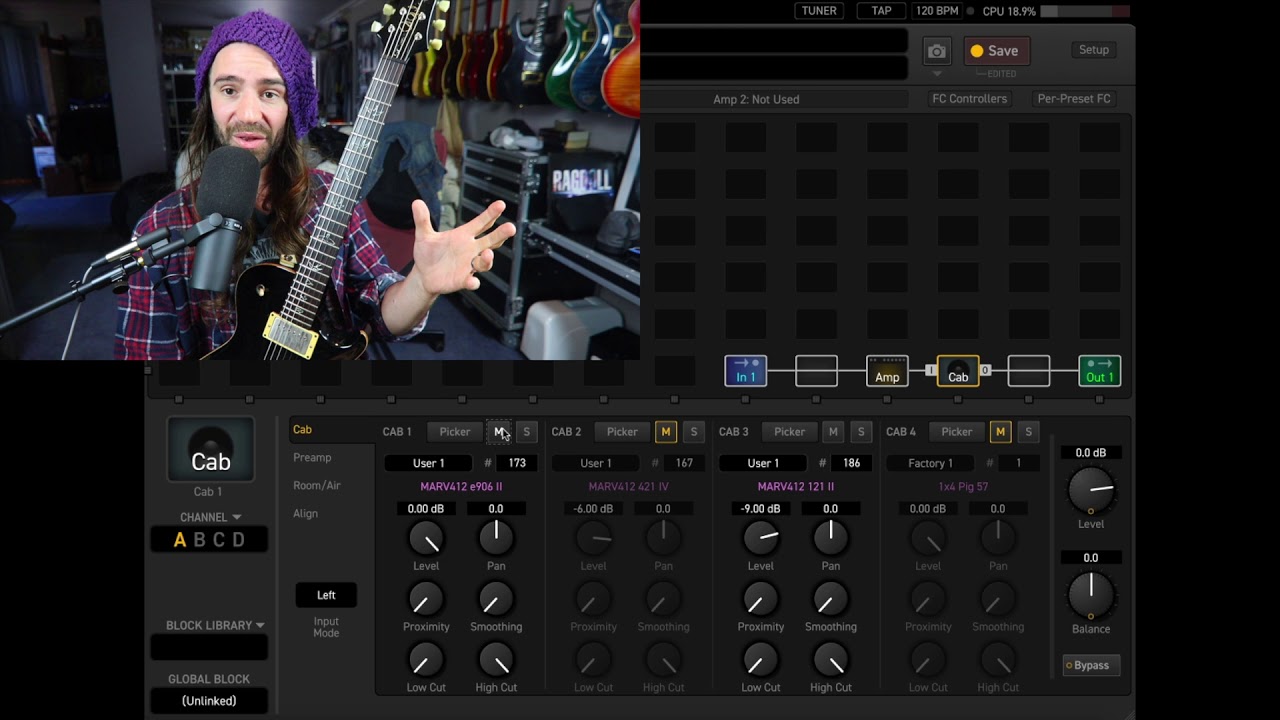This screenshot has width=1280, height=720.
Task: Click the CAB 1 Pan knob
Action: click(x=496, y=539)
